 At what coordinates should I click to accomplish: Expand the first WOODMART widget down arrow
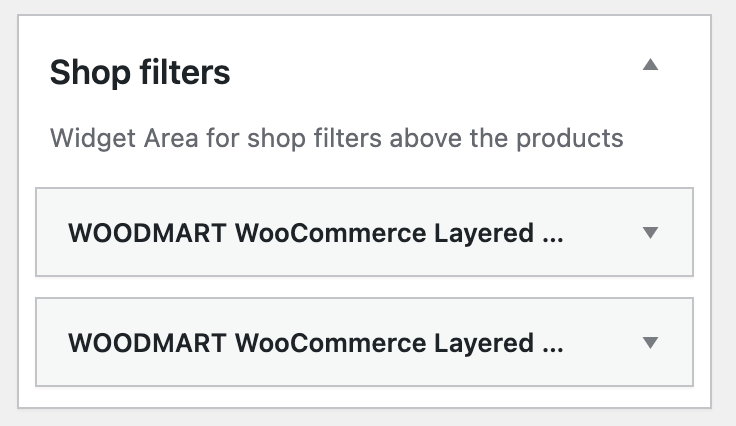pyautogui.click(x=650, y=232)
